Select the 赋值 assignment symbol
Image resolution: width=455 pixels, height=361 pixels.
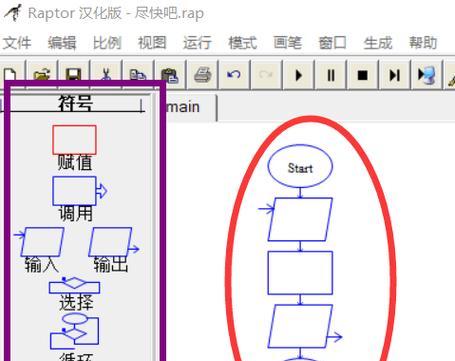click(75, 140)
